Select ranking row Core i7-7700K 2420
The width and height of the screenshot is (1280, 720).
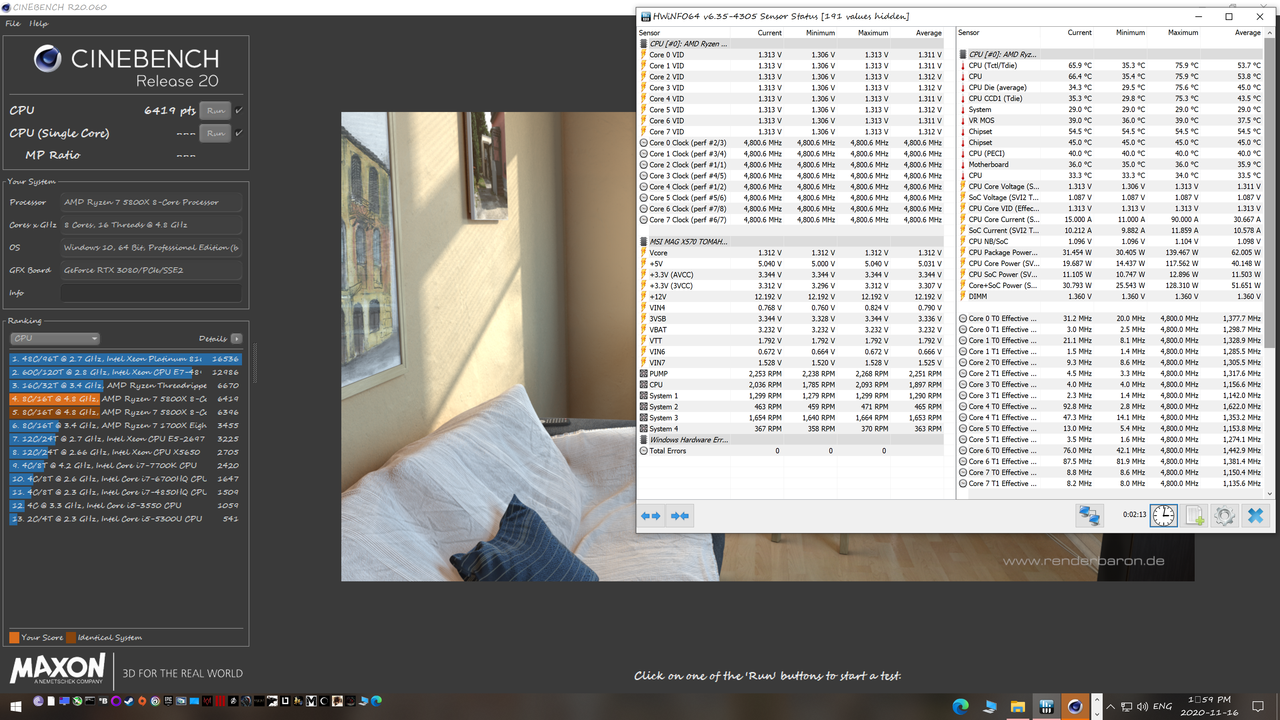point(126,465)
